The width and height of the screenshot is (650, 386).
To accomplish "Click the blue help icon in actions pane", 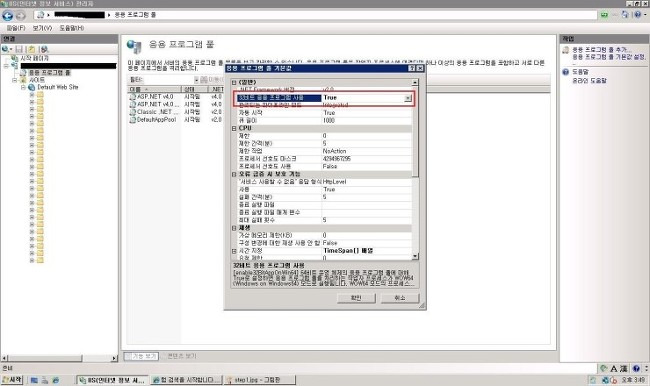I will 565,72.
